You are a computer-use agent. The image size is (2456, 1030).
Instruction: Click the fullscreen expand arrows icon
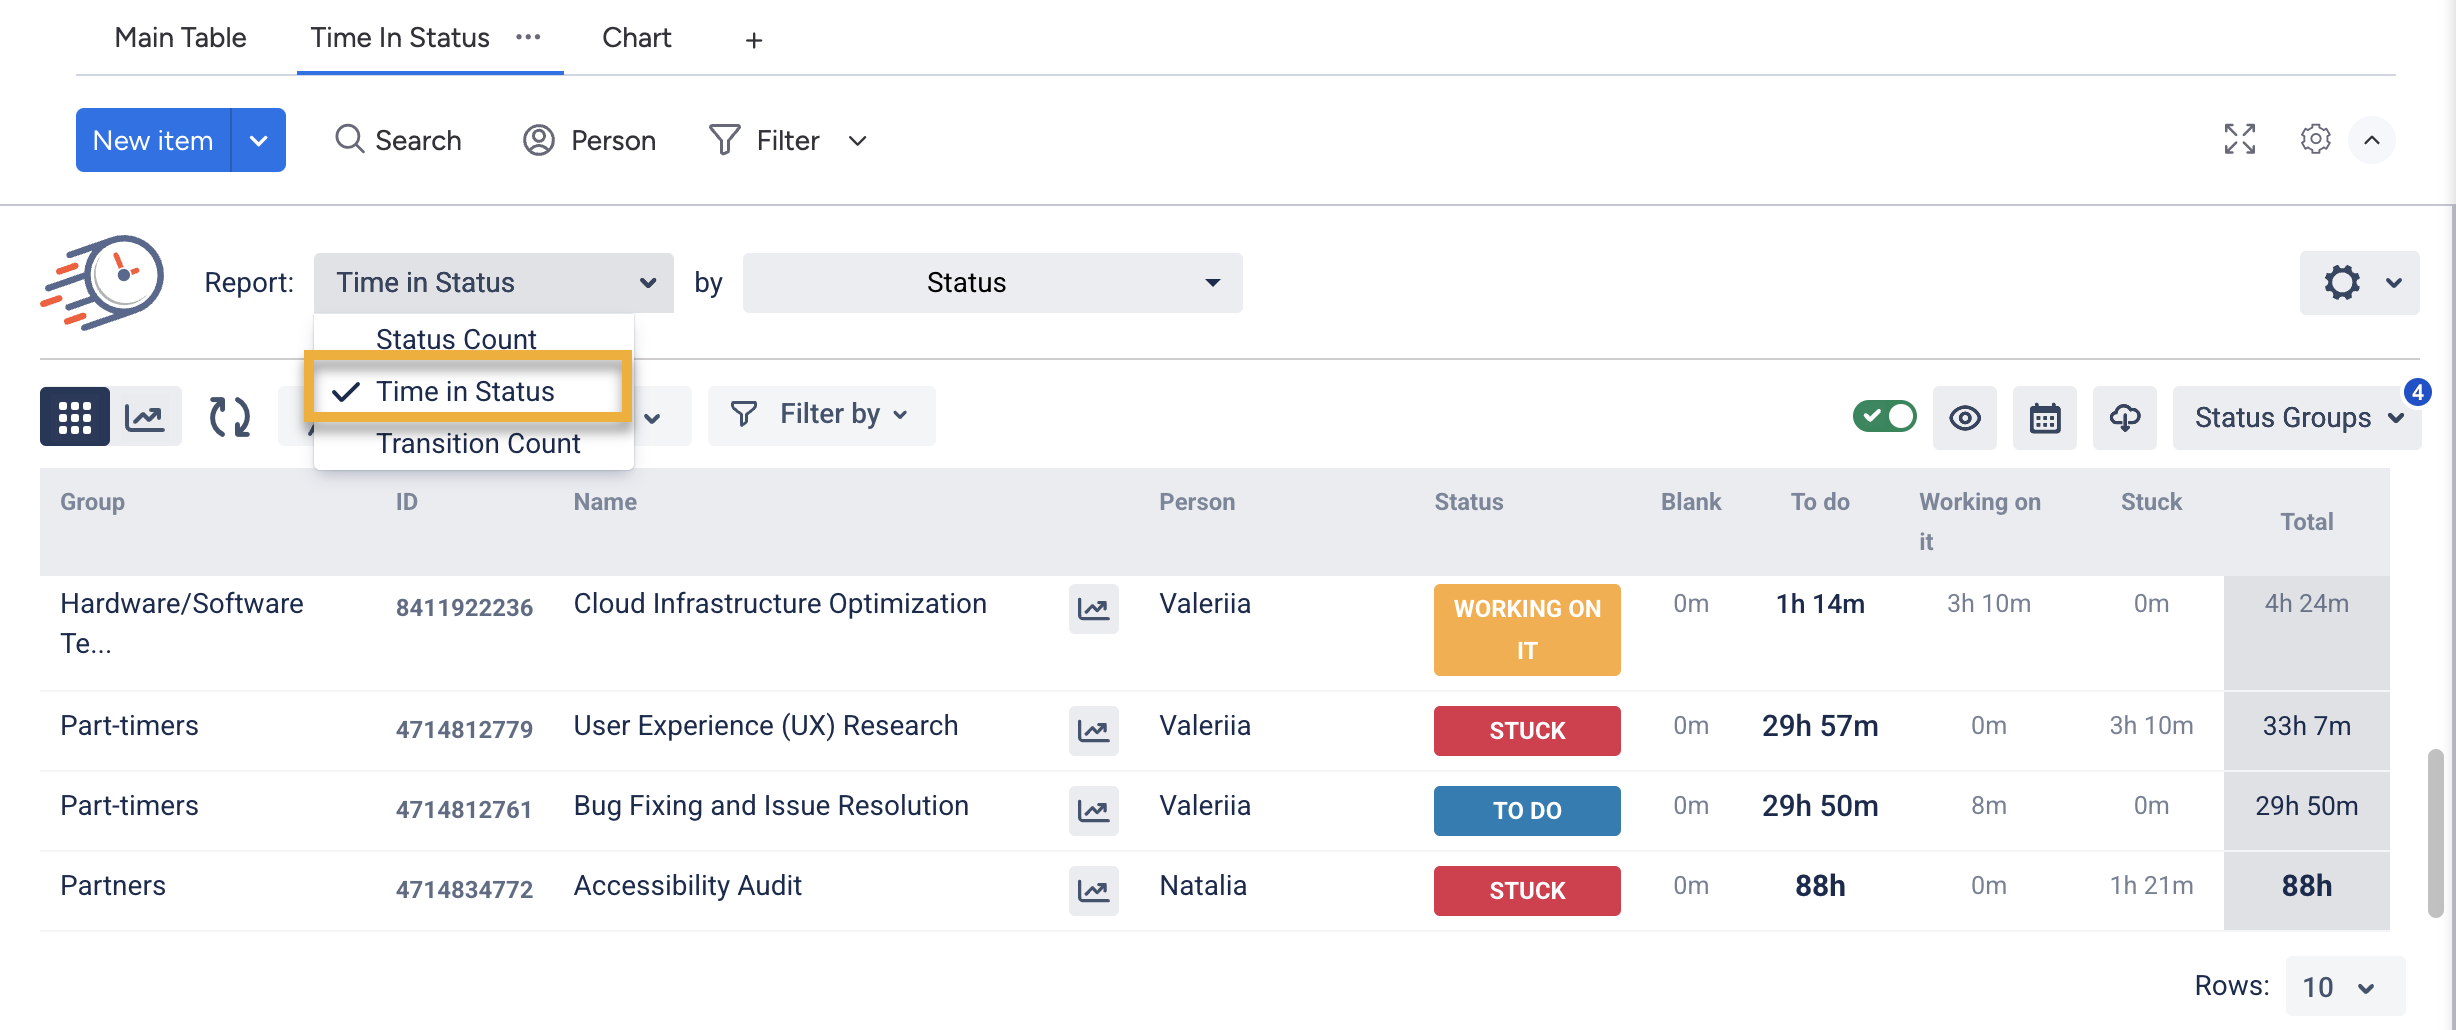2239,139
